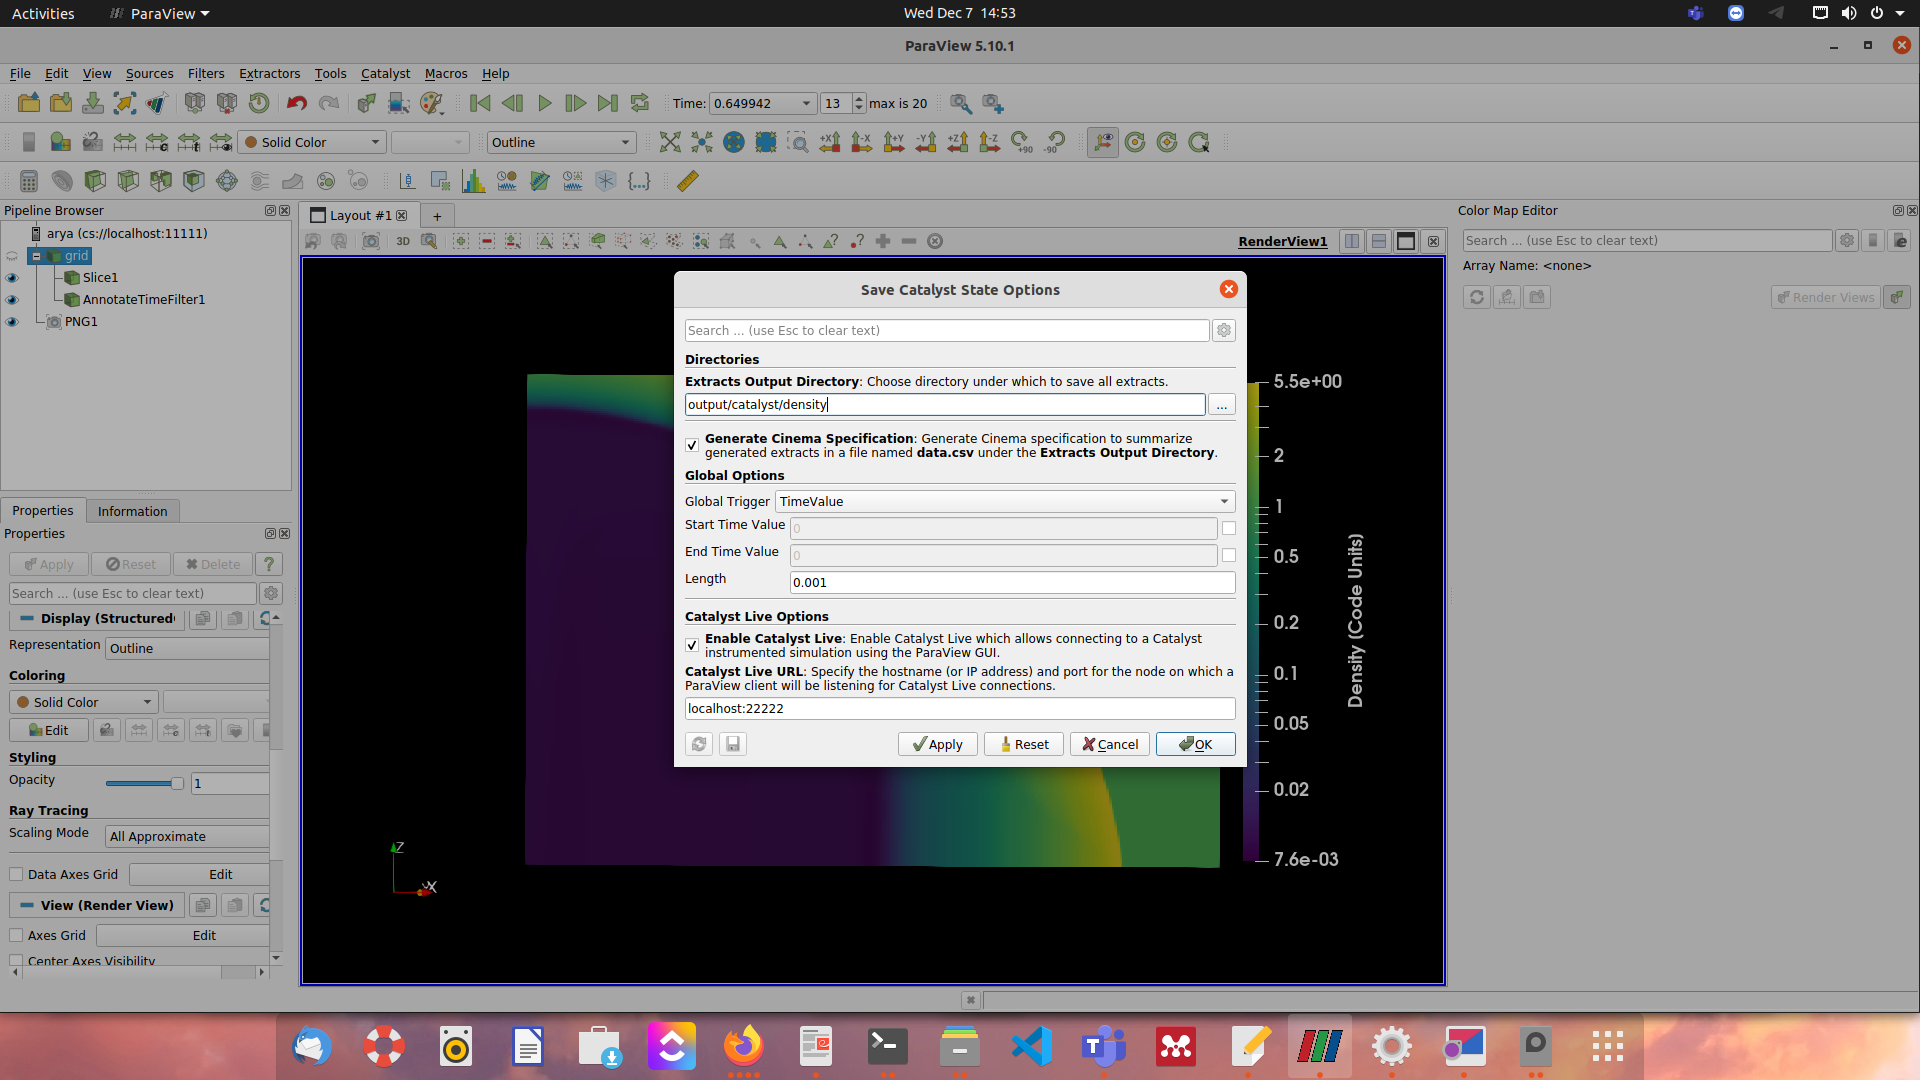Toggle 3D interaction mode in RenderView
Image resolution: width=1920 pixels, height=1080 pixels.
pyautogui.click(x=403, y=241)
